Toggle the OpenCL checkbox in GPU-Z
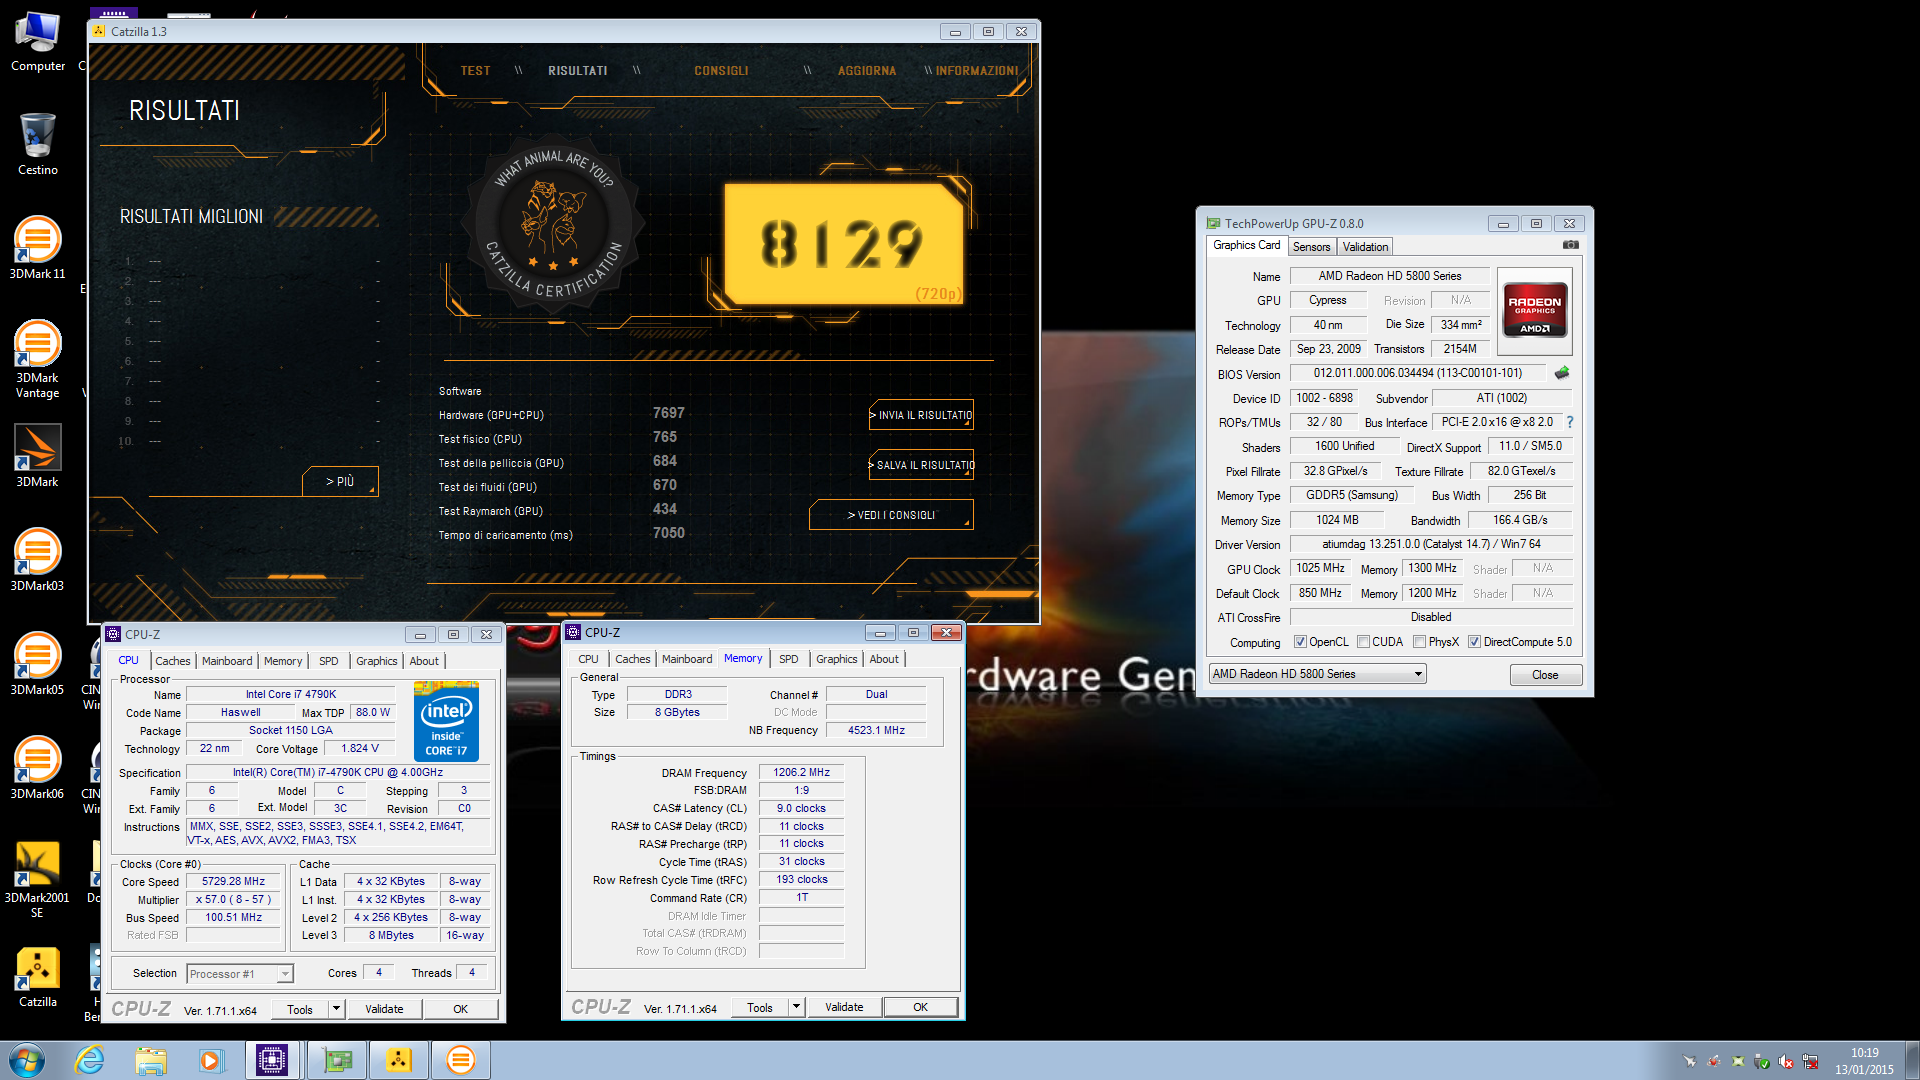 click(1300, 642)
